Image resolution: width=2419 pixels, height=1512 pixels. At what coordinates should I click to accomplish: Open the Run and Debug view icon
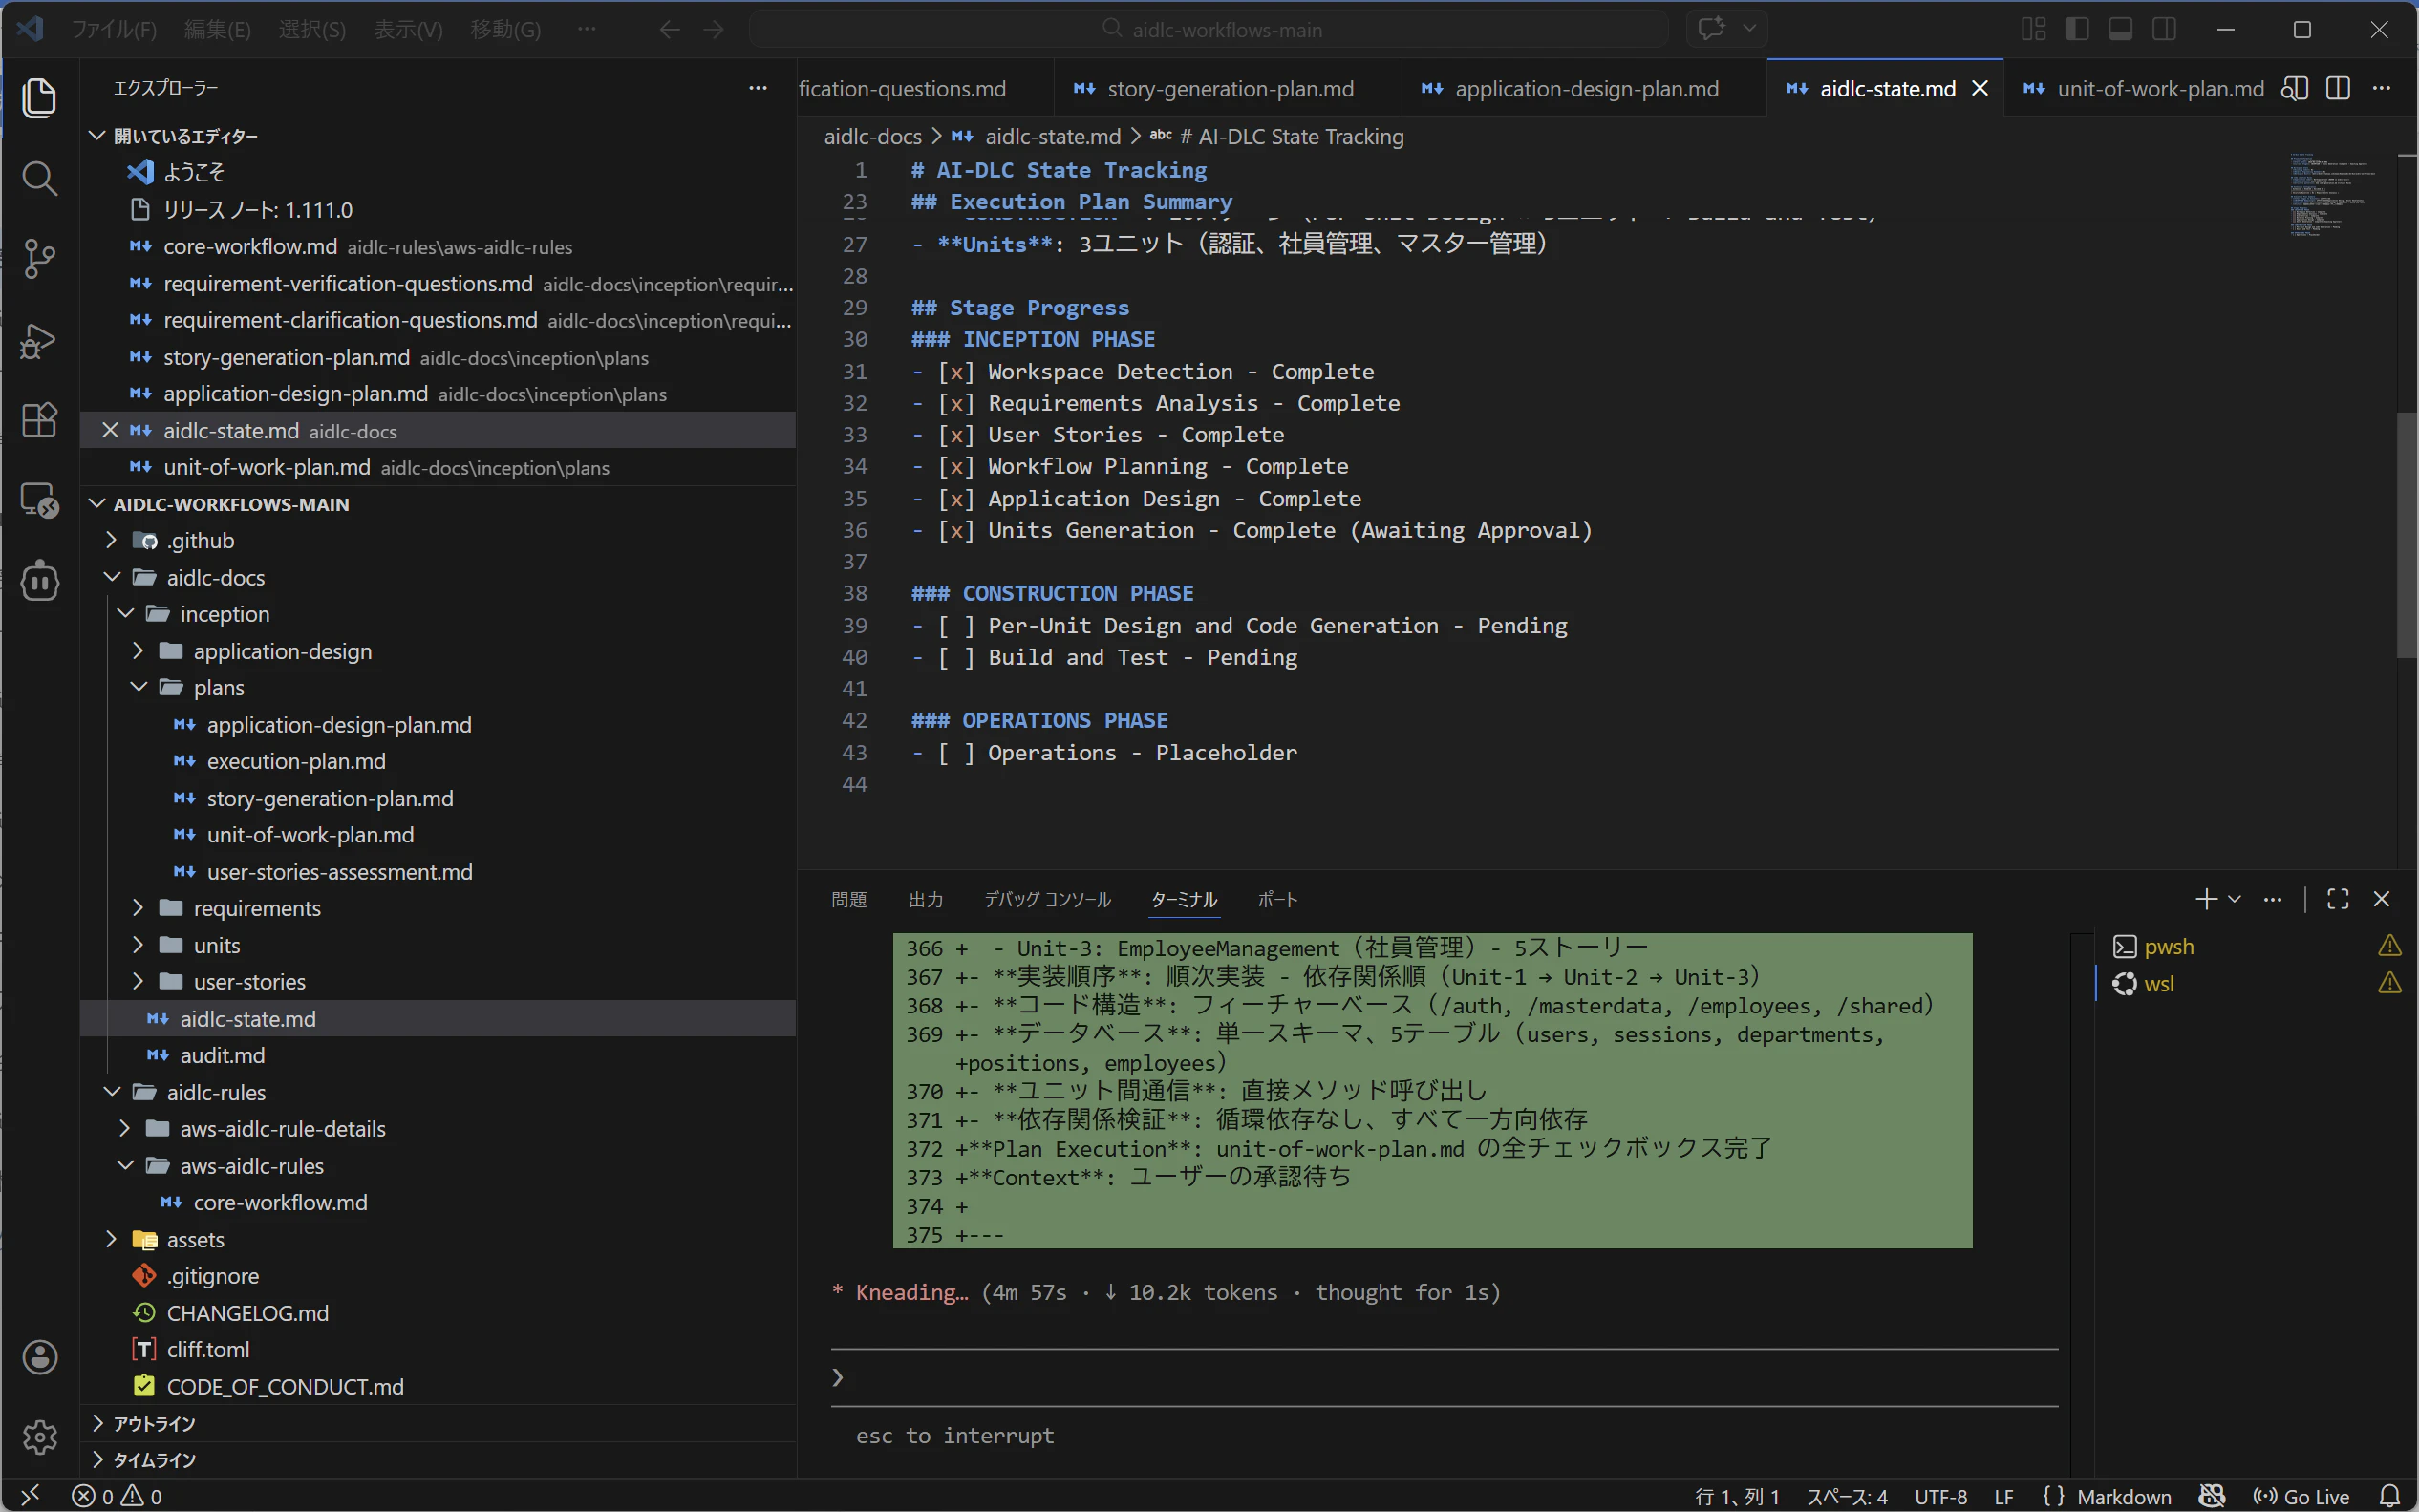pyautogui.click(x=39, y=340)
